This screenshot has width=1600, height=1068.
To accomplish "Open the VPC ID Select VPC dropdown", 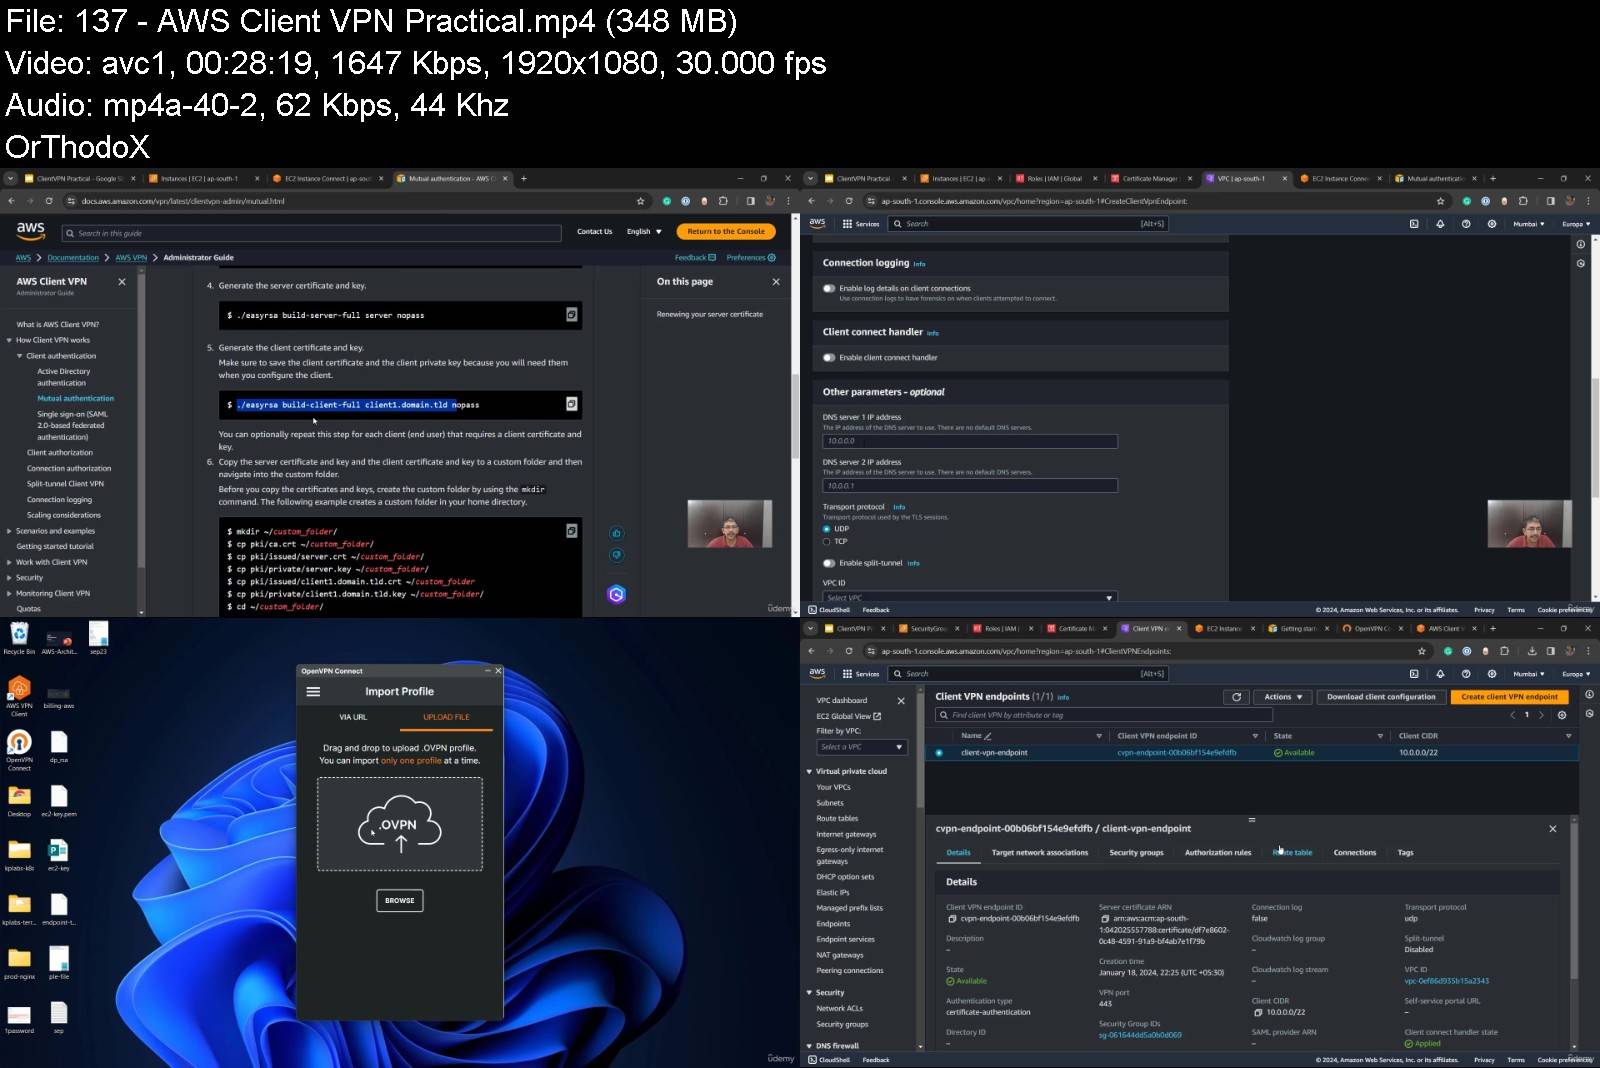I will [x=969, y=597].
